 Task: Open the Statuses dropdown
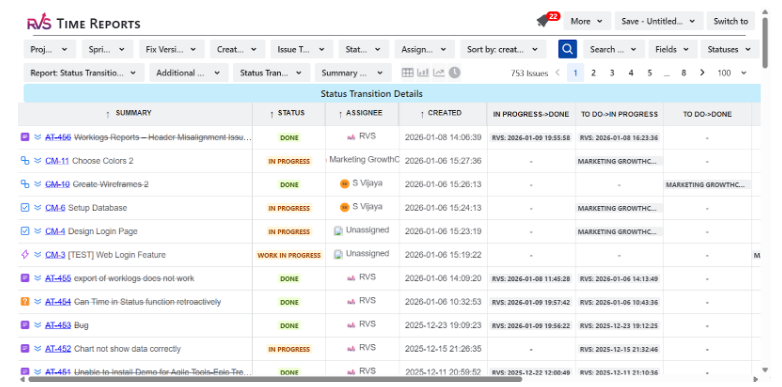tap(730, 49)
